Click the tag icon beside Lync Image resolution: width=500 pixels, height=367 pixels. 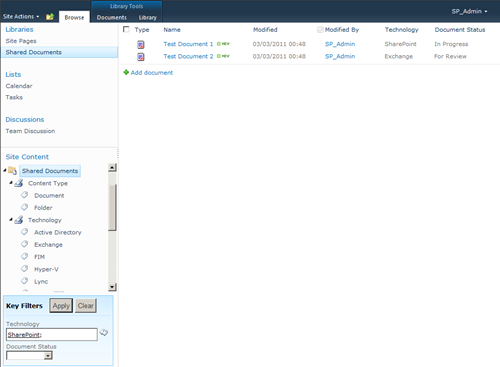[x=25, y=281]
